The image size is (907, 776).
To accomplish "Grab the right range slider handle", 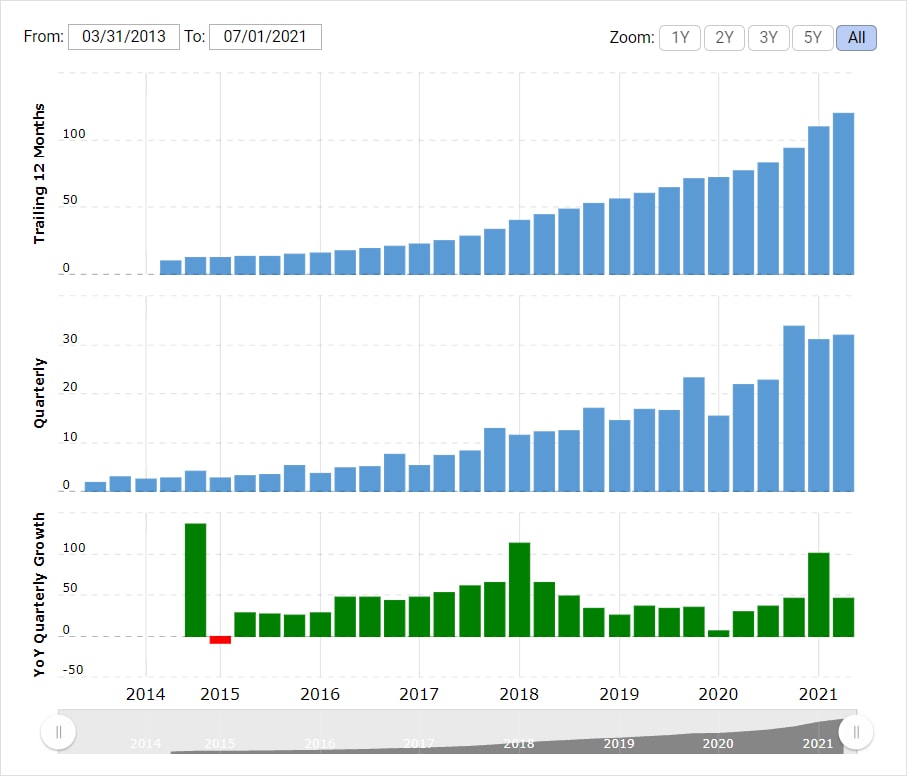I will 856,732.
